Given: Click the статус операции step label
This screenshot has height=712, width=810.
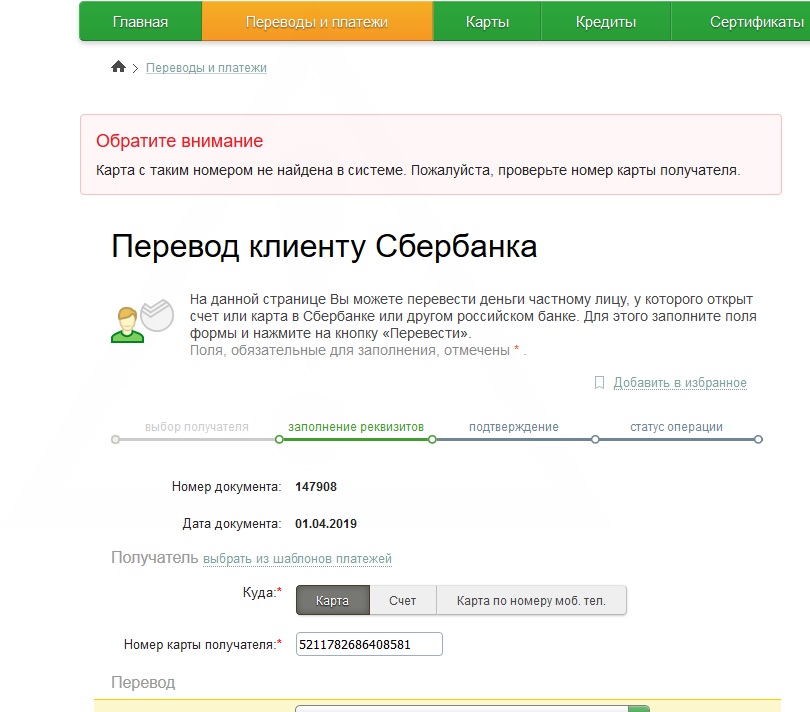Looking at the screenshot, I should point(676,427).
